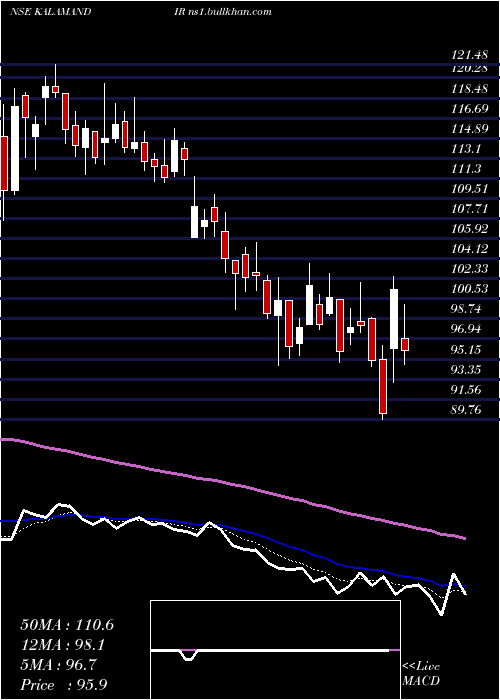Click the 50MA : 110.6 readout
Image resolution: width=500 pixels, height=700 pixels.
[x=67, y=625]
